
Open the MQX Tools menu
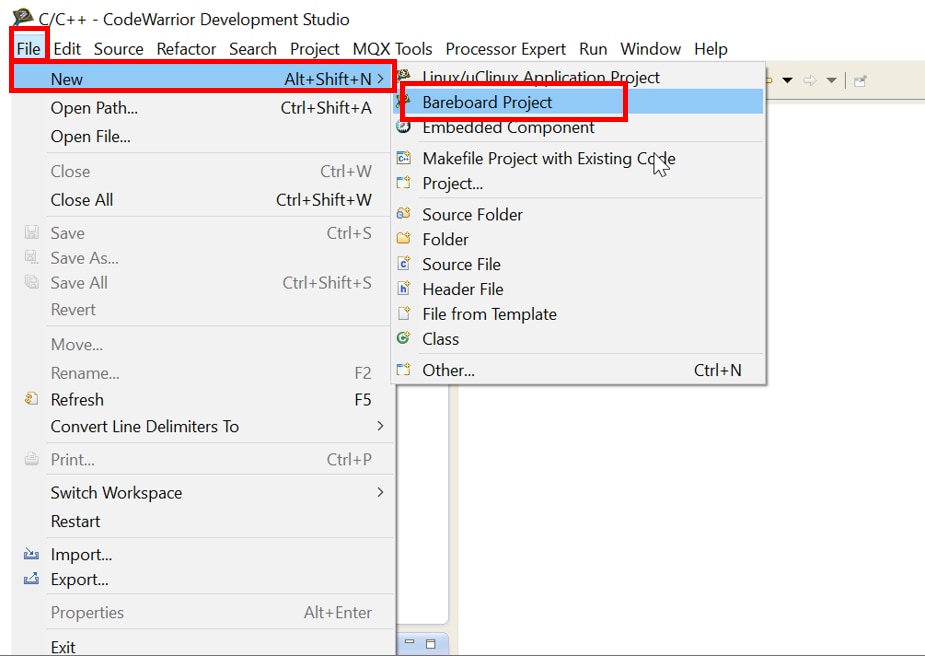tap(392, 49)
